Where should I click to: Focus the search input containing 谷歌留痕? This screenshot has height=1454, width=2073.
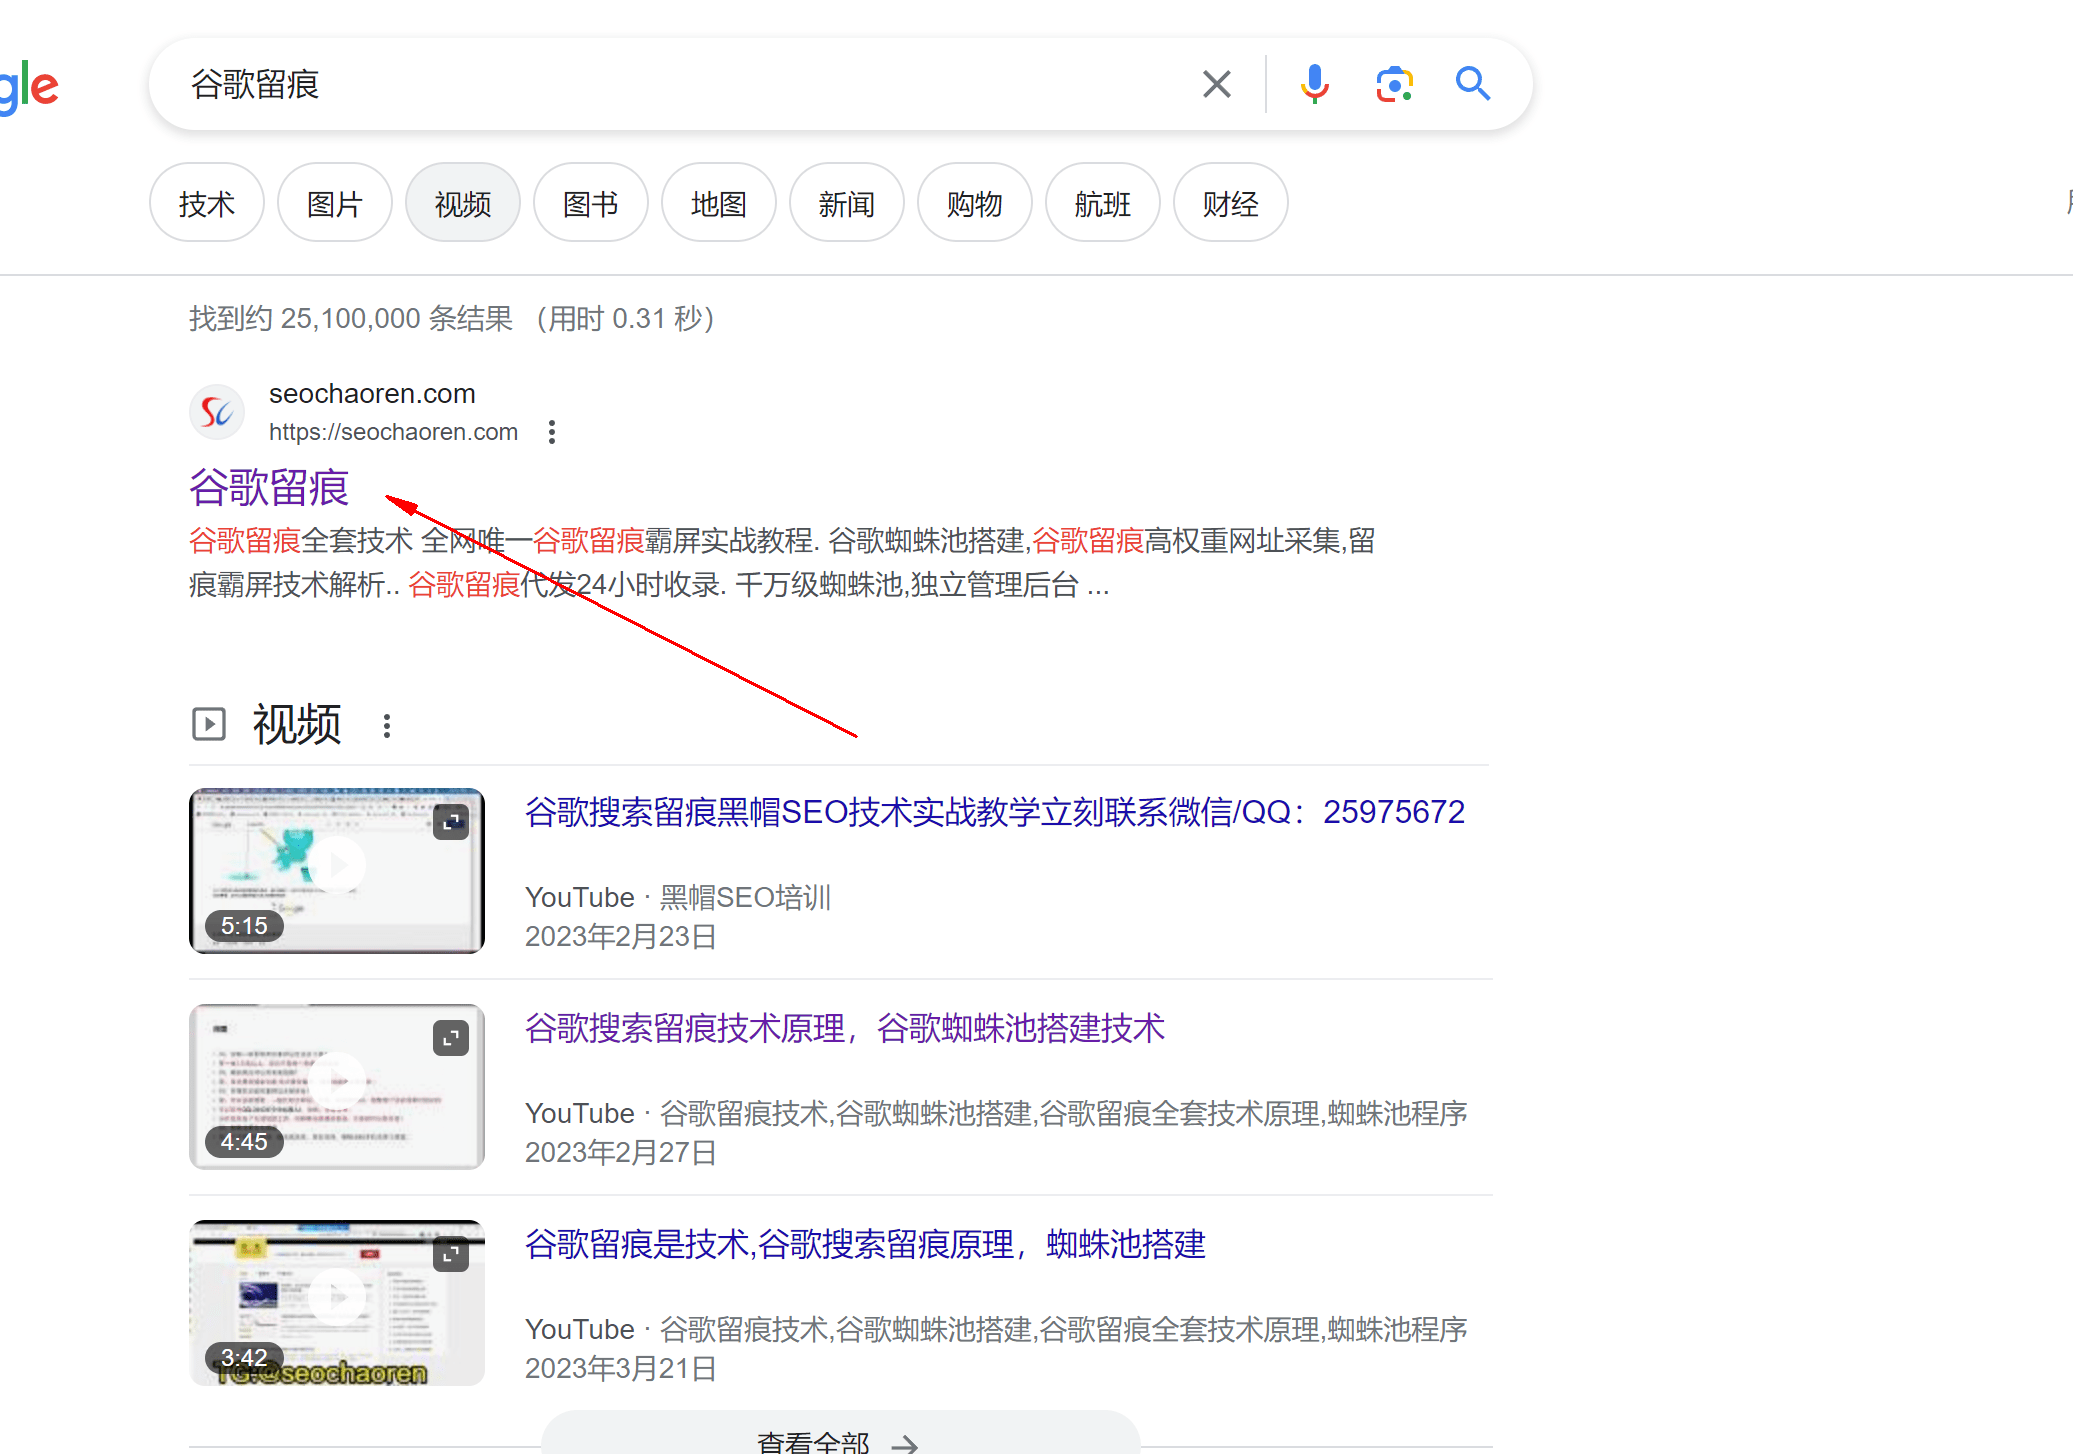coord(680,84)
